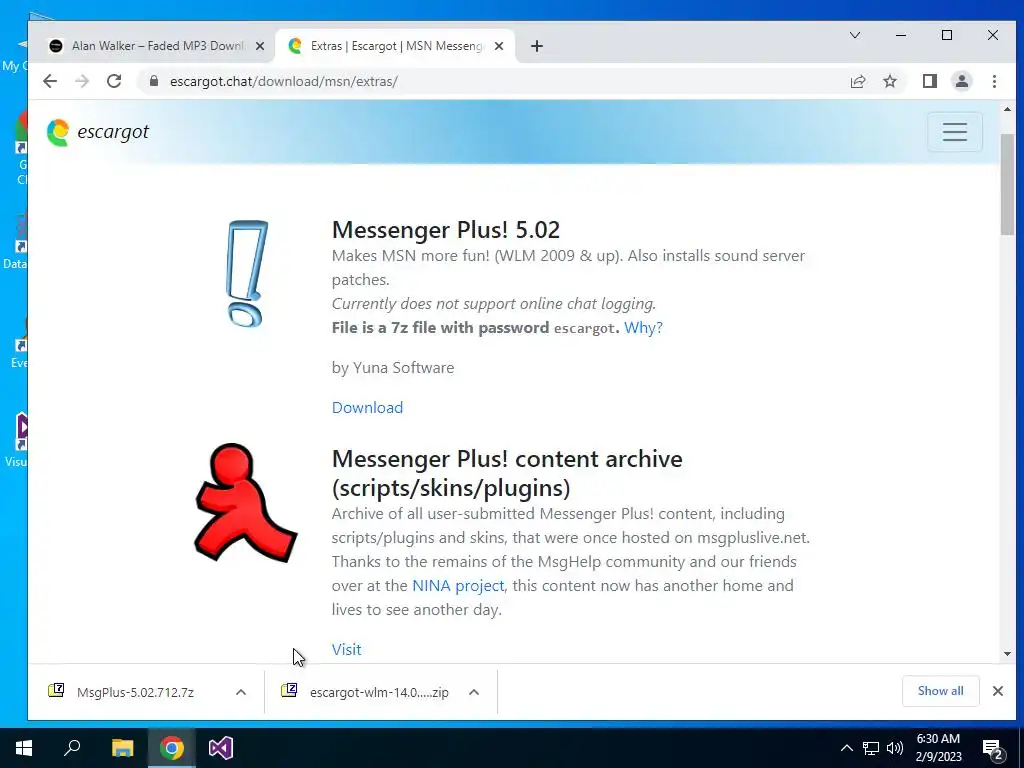1024x768 pixels.
Task: Open the Chrome side panel
Action: click(x=929, y=81)
